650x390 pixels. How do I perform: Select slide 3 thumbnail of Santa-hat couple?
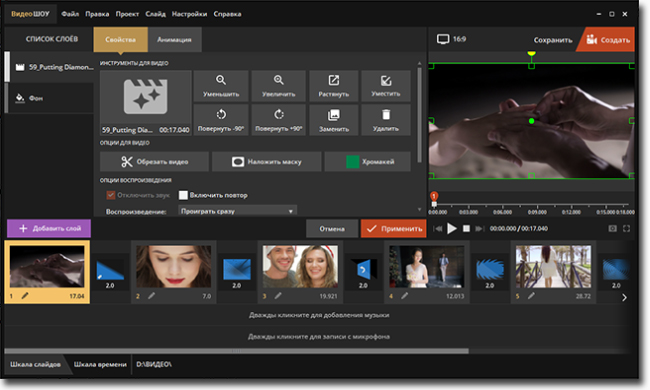point(301,266)
